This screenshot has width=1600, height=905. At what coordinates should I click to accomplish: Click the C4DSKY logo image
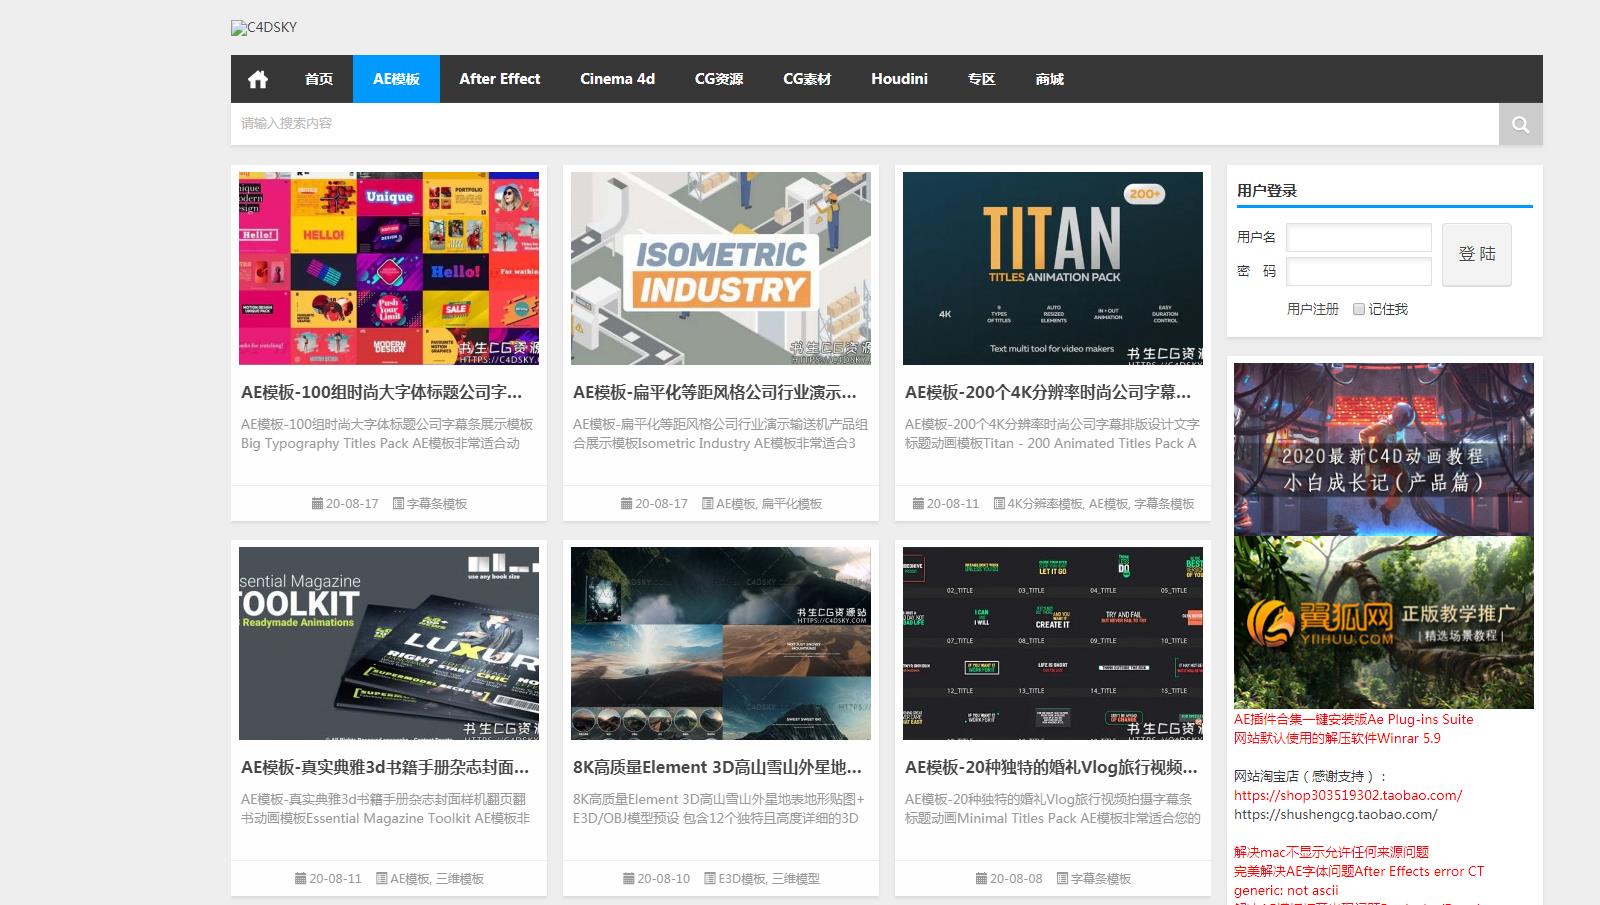264,28
